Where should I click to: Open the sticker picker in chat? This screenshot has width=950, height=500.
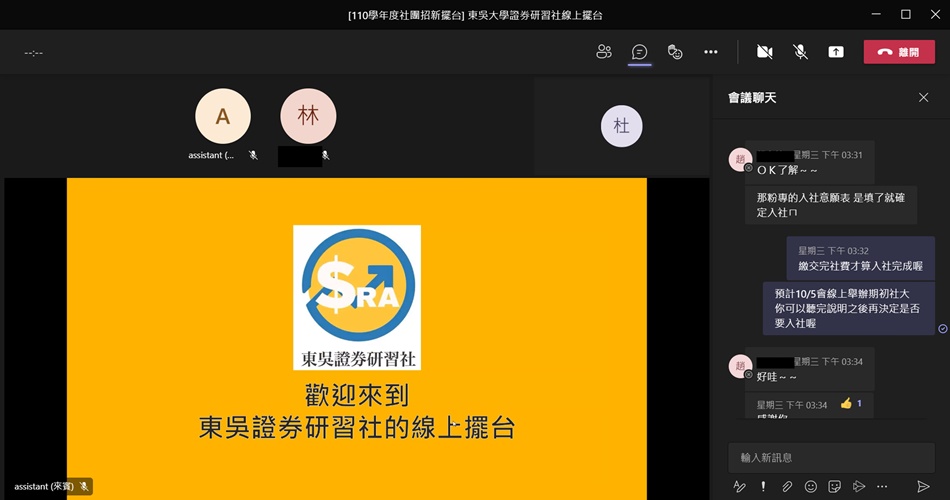tap(835, 486)
